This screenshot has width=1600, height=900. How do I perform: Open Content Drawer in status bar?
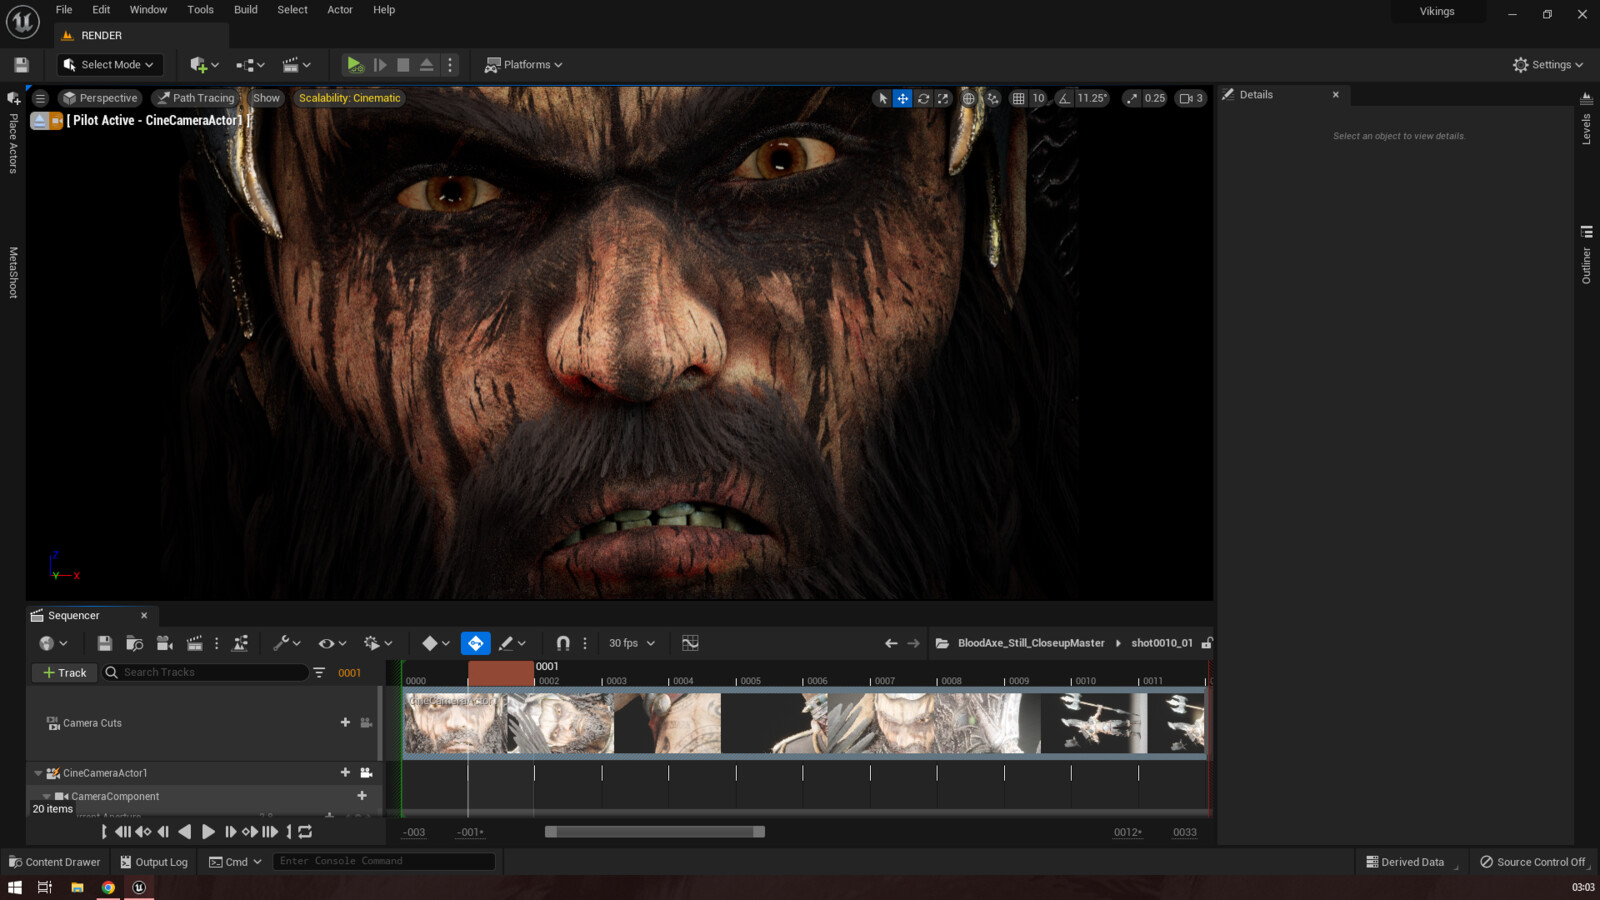(x=55, y=862)
